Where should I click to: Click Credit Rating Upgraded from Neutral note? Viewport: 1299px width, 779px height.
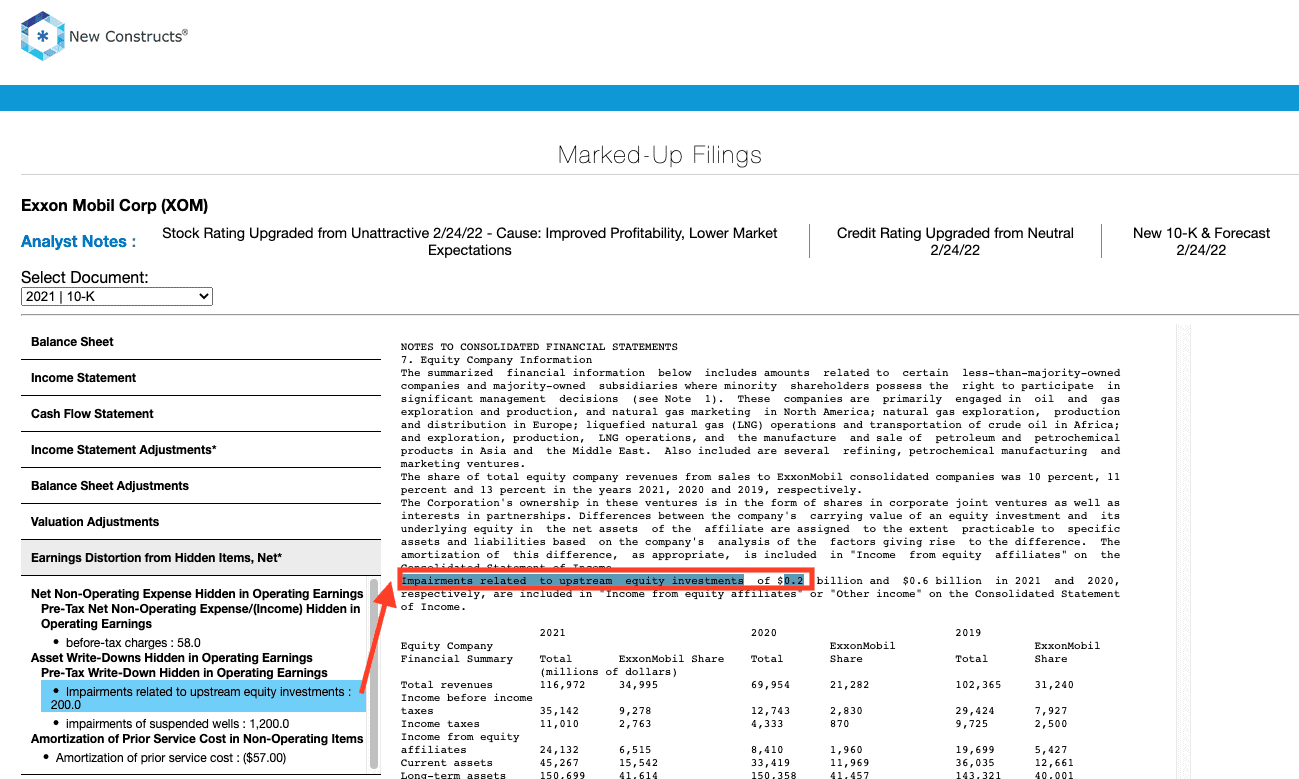click(x=955, y=241)
